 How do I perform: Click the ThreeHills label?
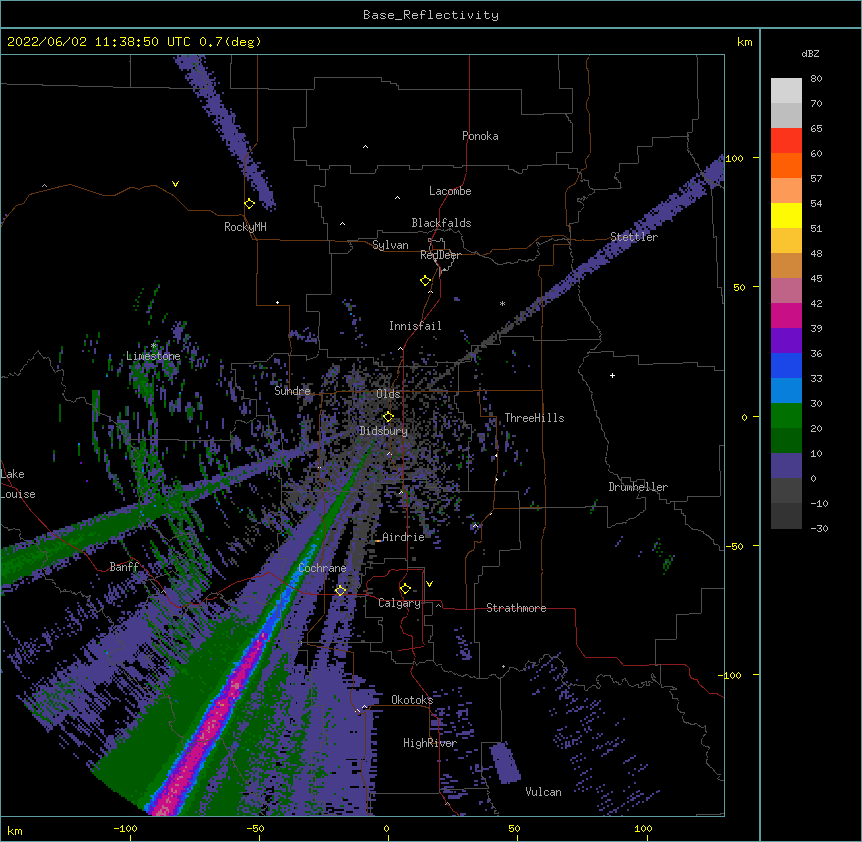[x=534, y=418]
